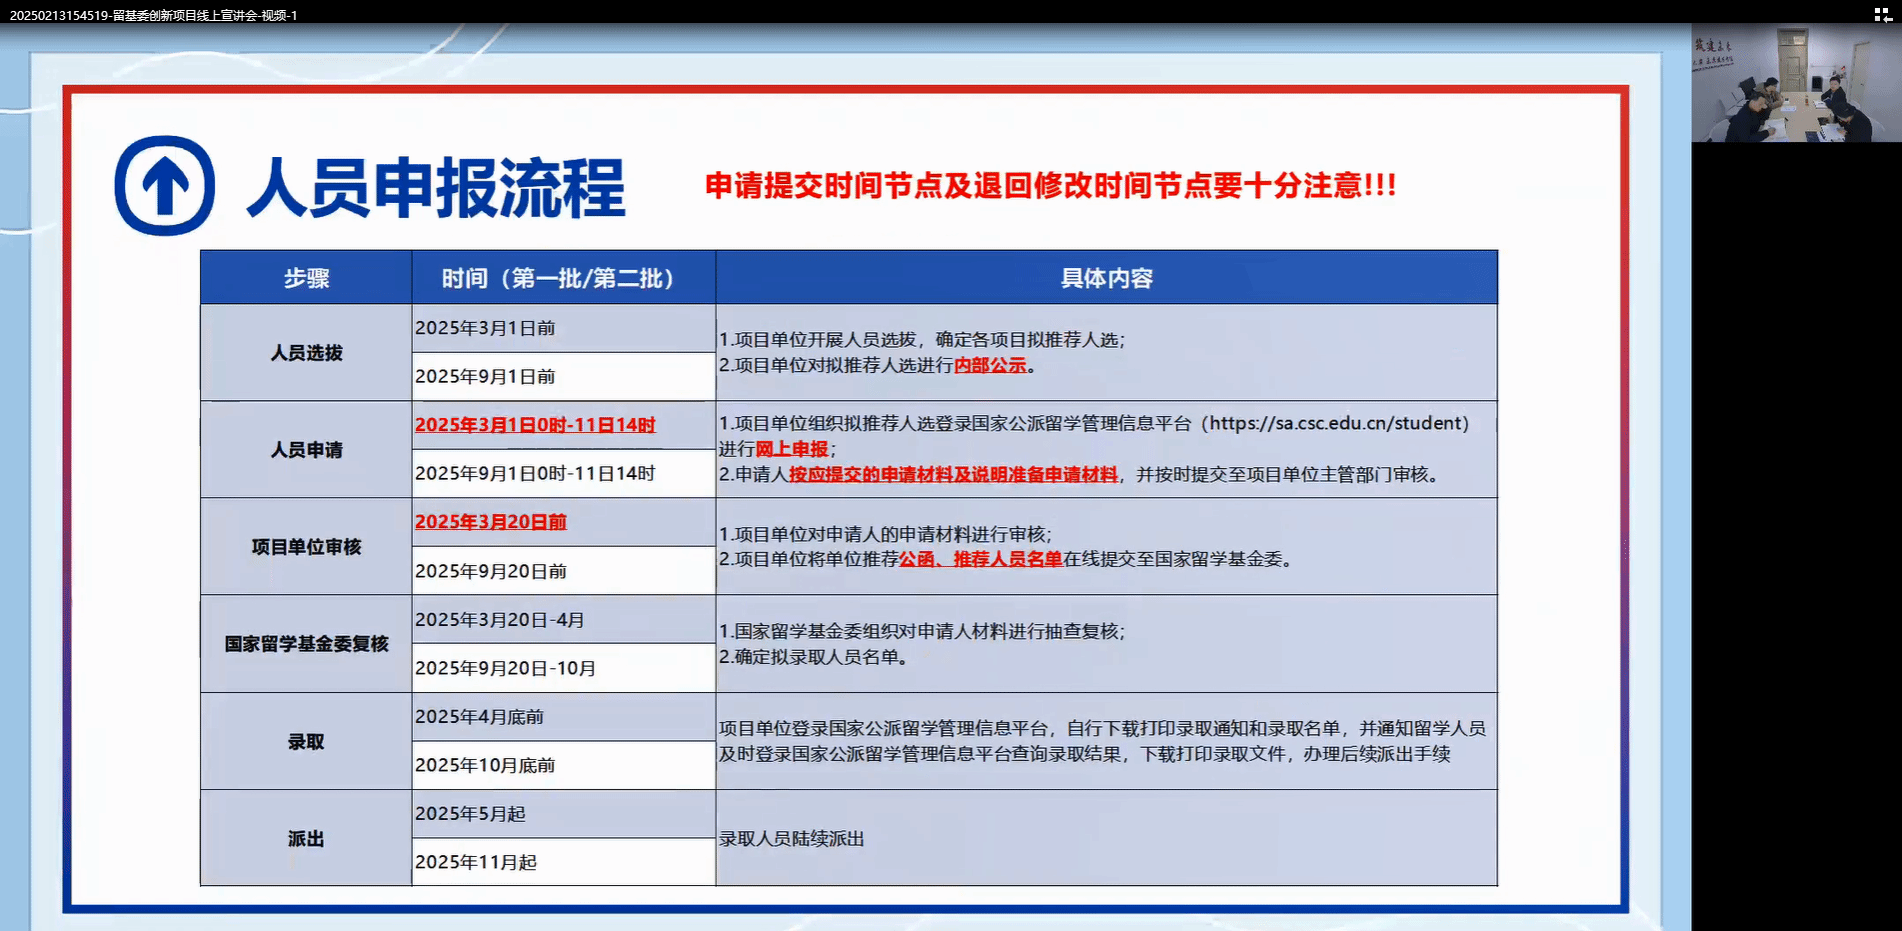The width and height of the screenshot is (1902, 931).
Task: Select the '国家留学基金委复核' step cell
Action: tap(306, 644)
